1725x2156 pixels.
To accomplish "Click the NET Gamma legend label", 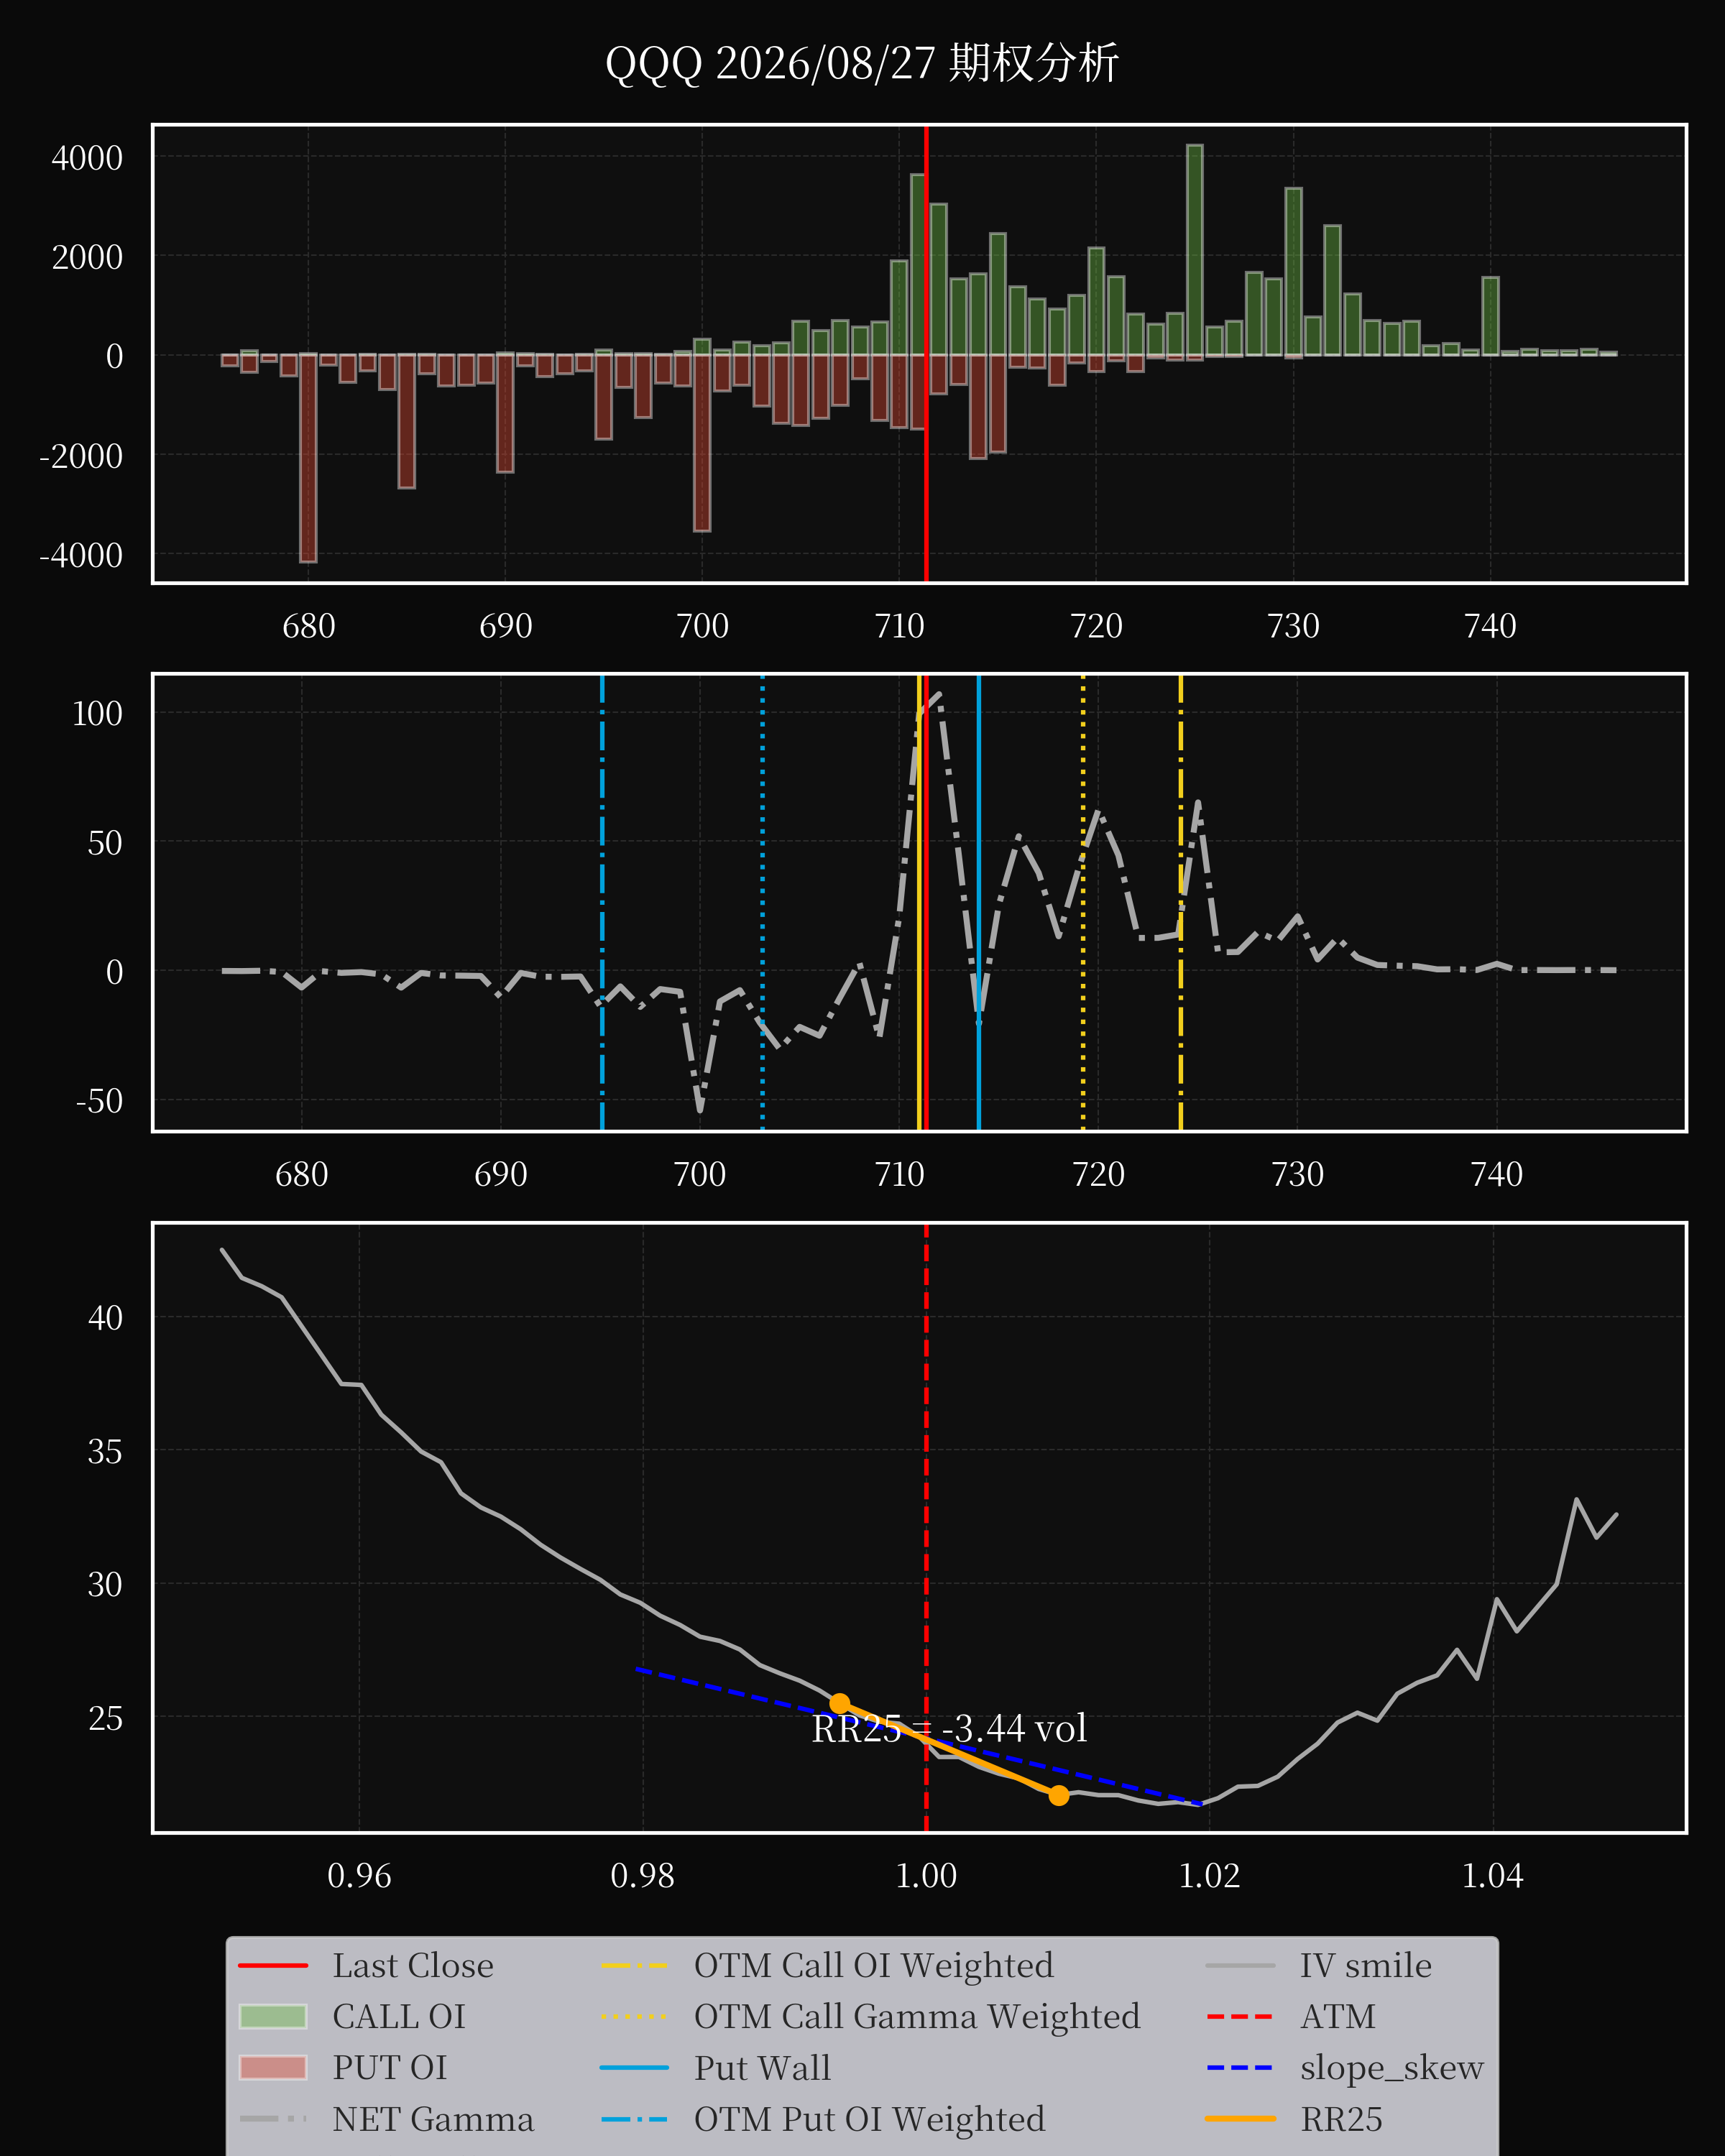I will [433, 2119].
